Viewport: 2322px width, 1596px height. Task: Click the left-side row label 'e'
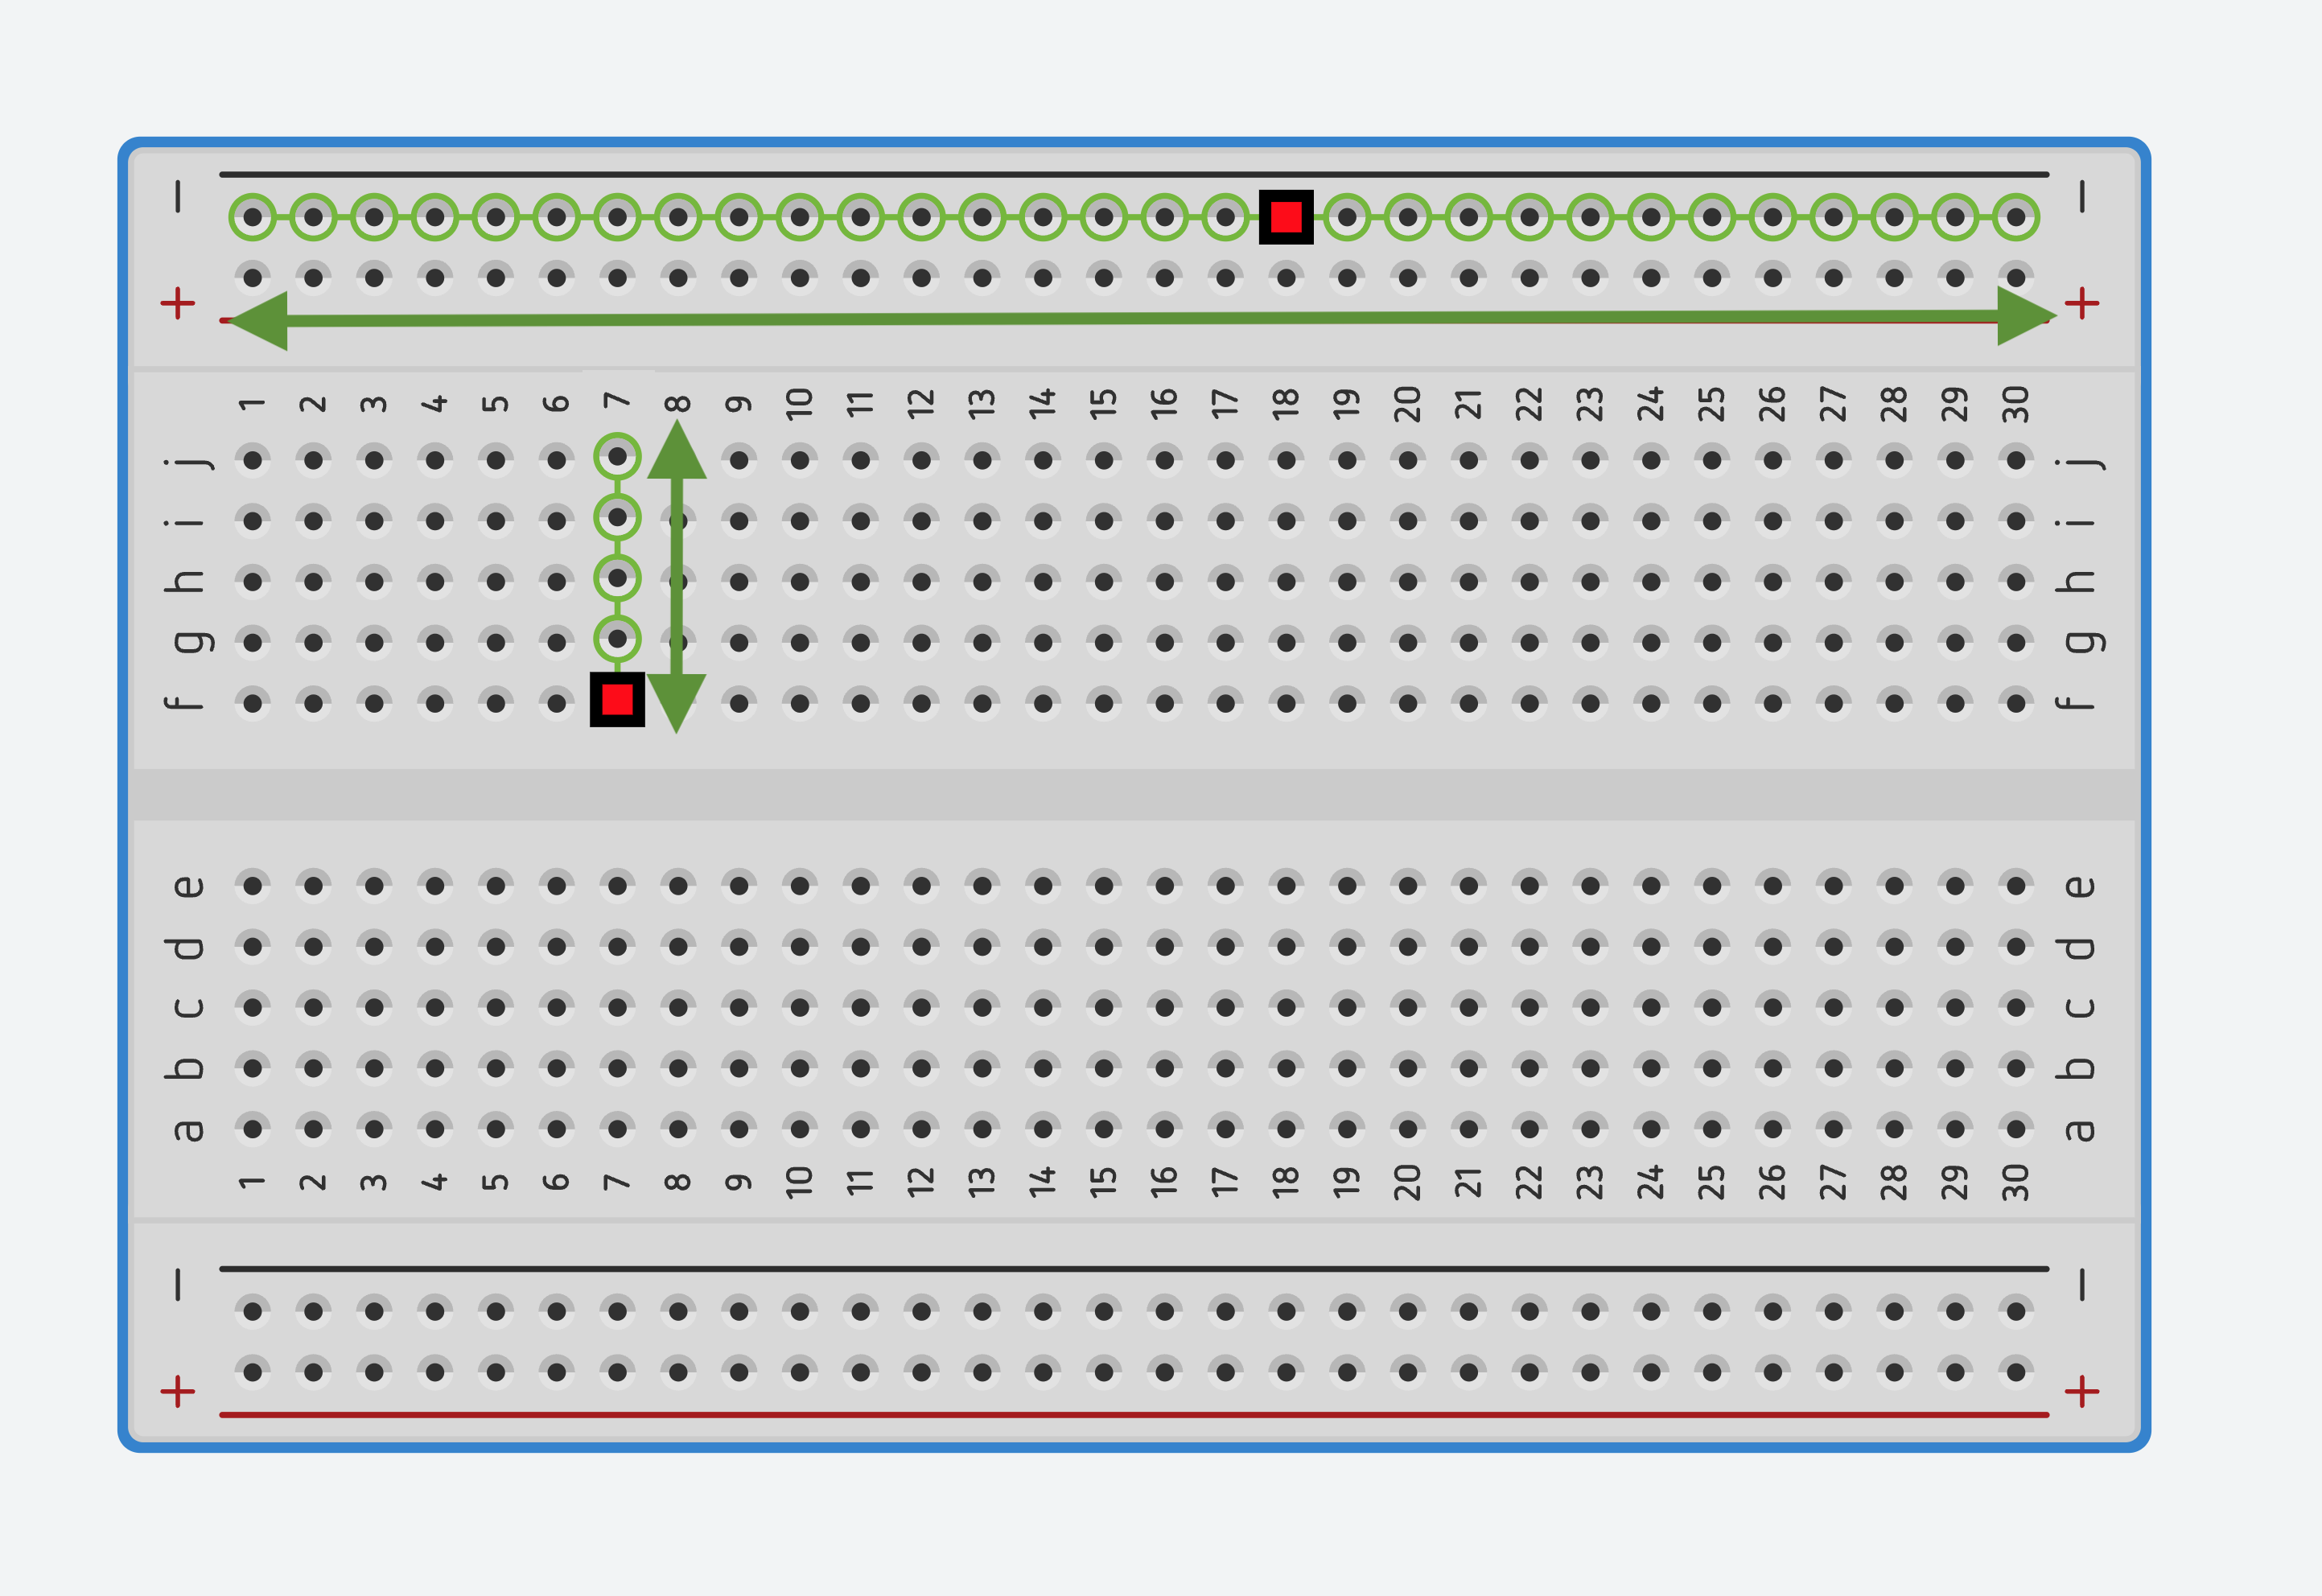(189, 886)
